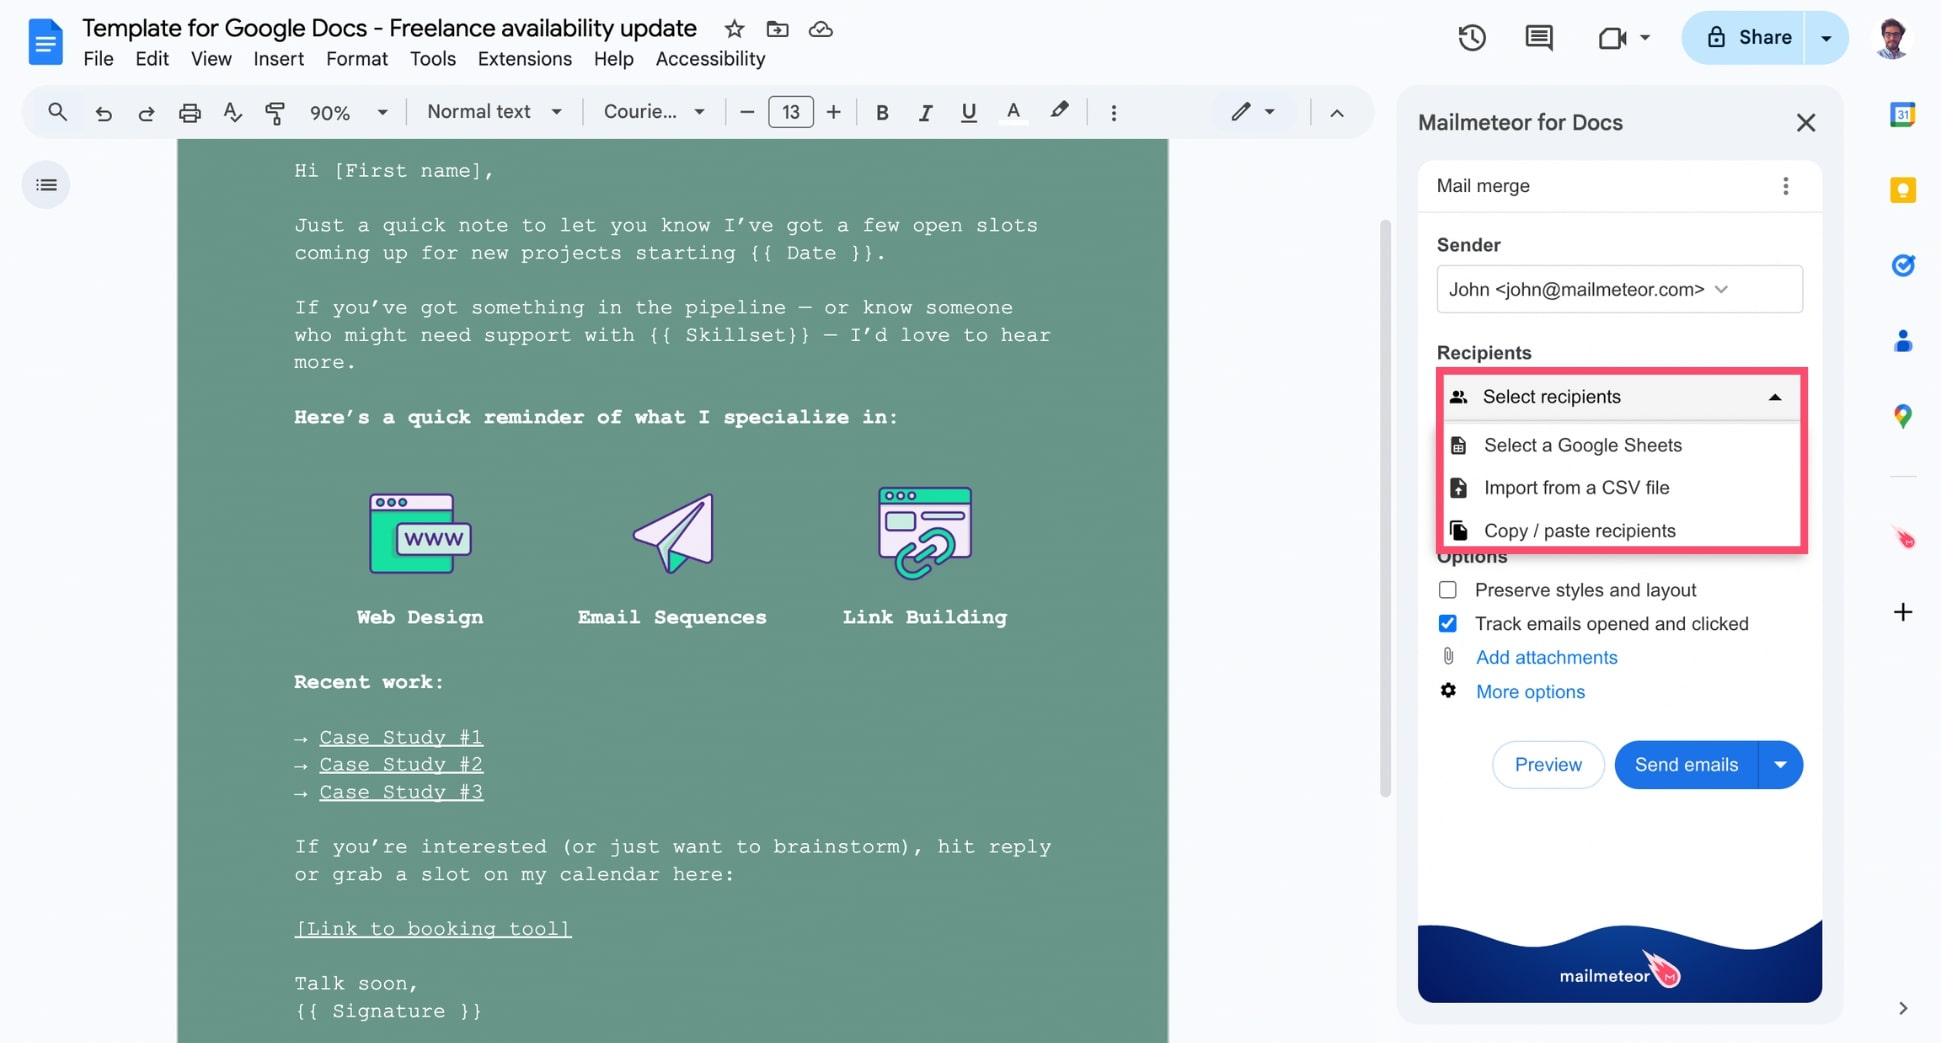Open the Sender email dropdown
The width and height of the screenshot is (1941, 1043).
point(1619,289)
